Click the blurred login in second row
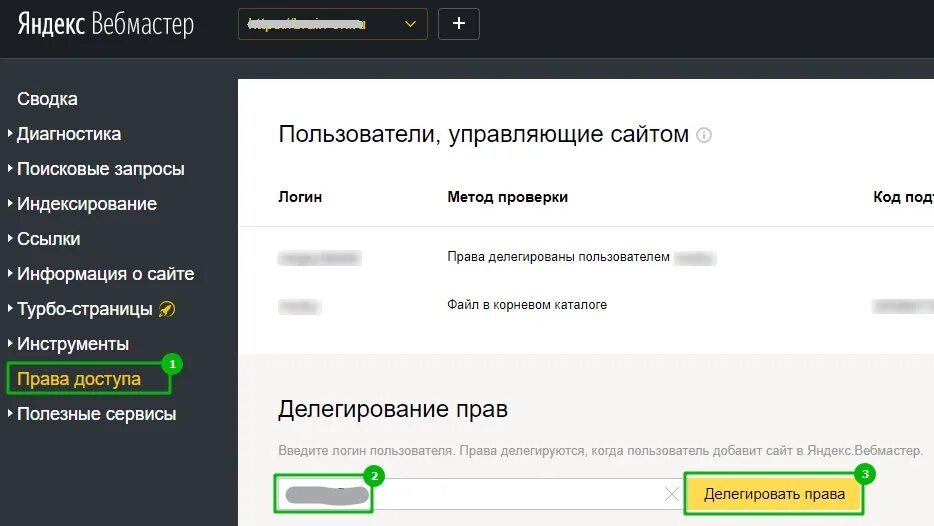The width and height of the screenshot is (934, 526). click(x=300, y=307)
